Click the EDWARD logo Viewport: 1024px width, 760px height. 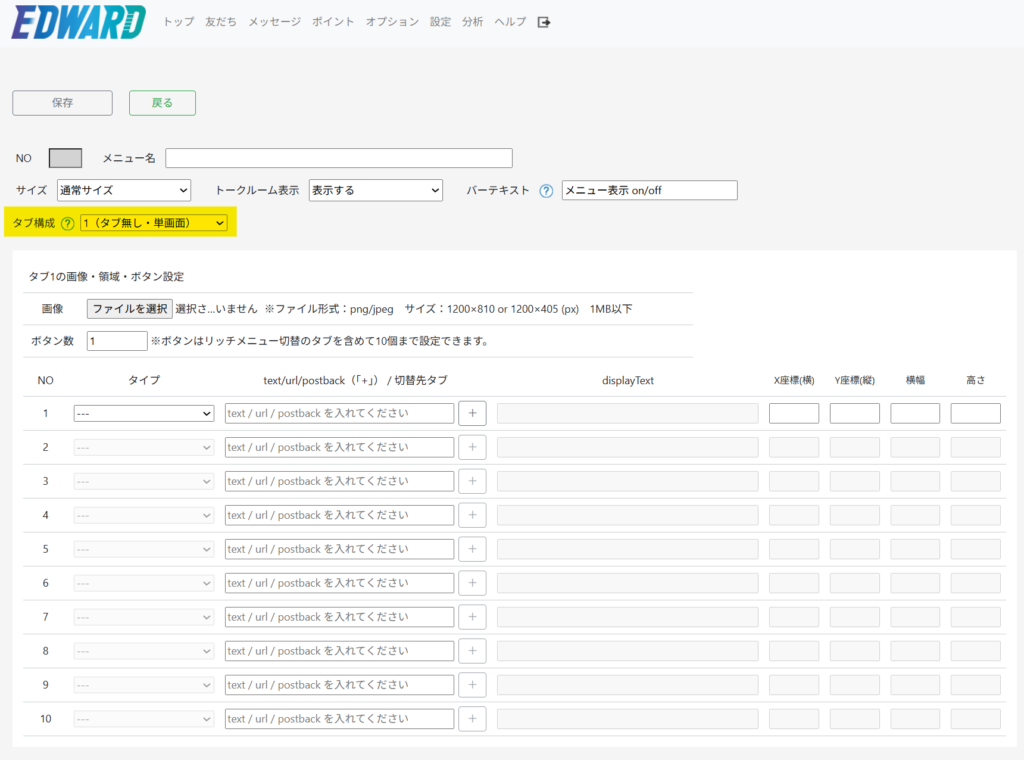[78, 22]
